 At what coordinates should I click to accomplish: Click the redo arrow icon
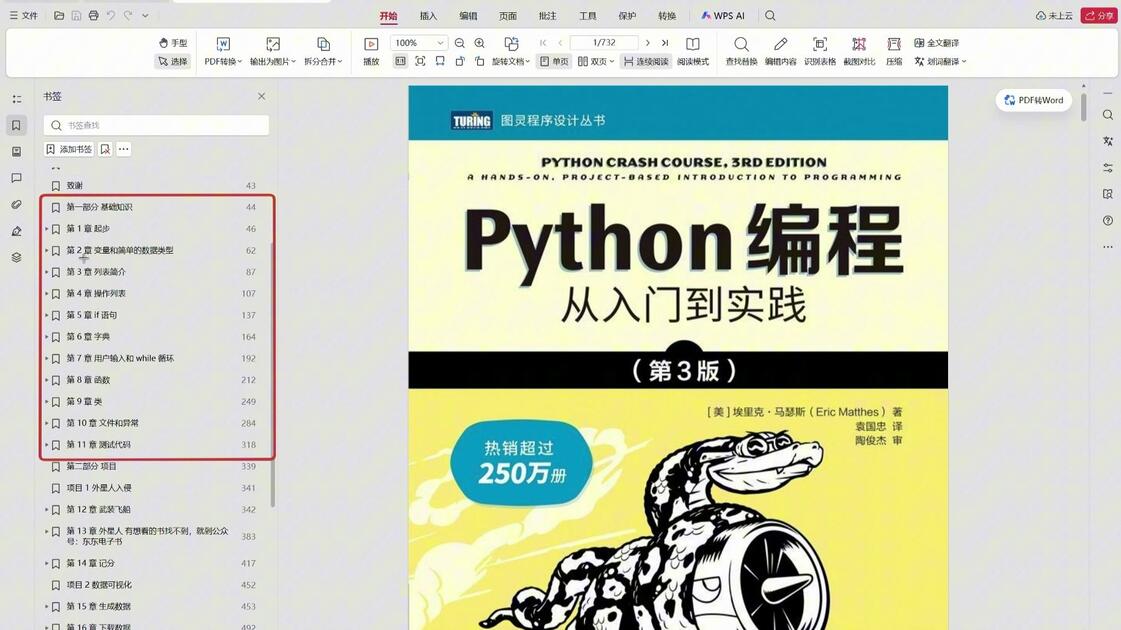[128, 15]
